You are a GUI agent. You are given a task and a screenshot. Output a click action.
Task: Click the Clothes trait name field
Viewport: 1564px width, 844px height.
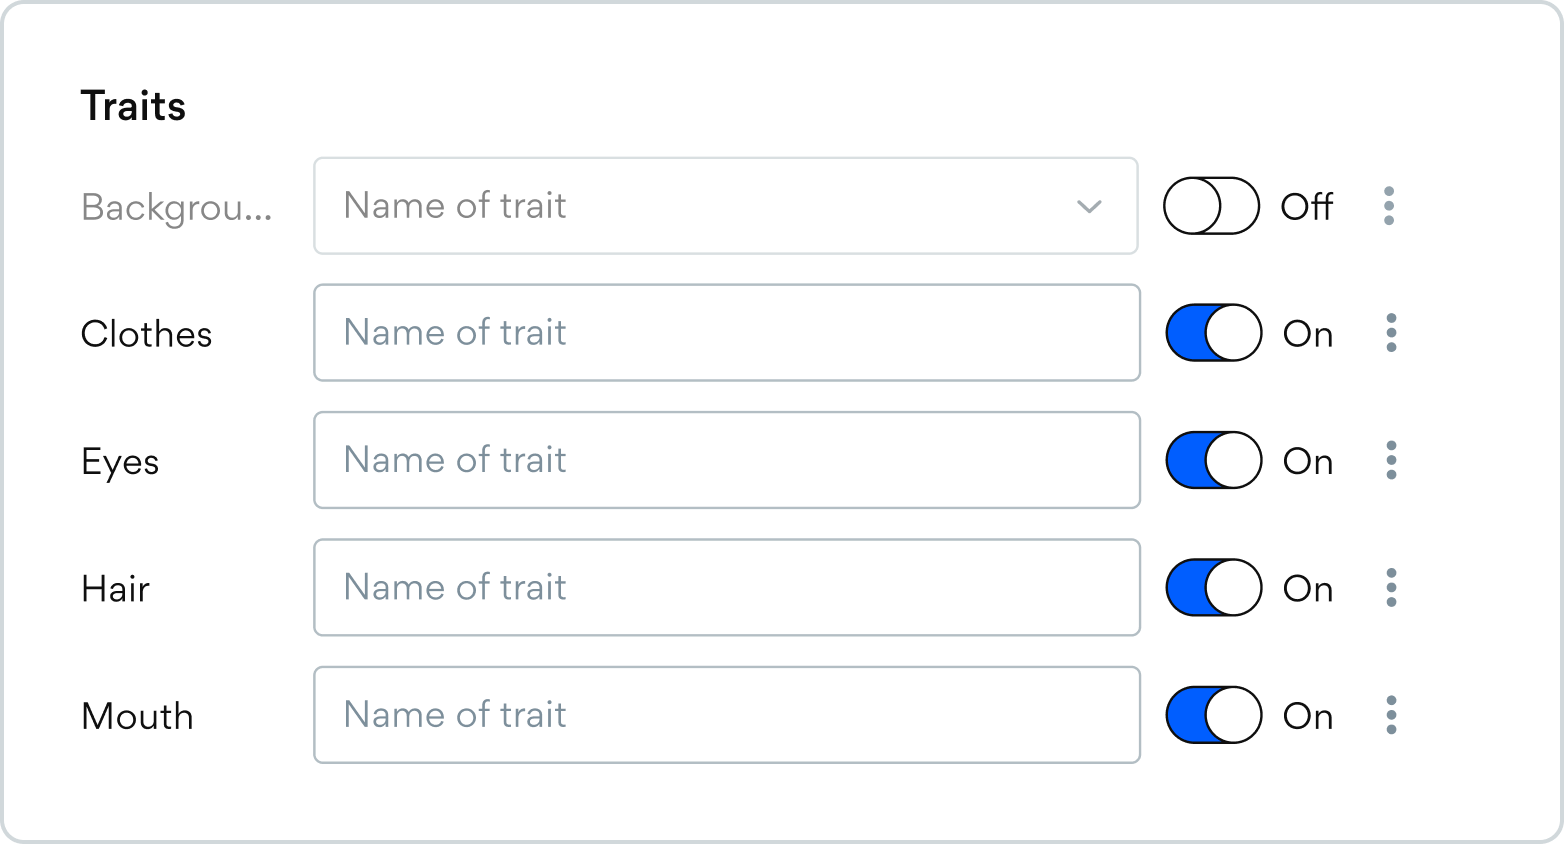tap(726, 333)
